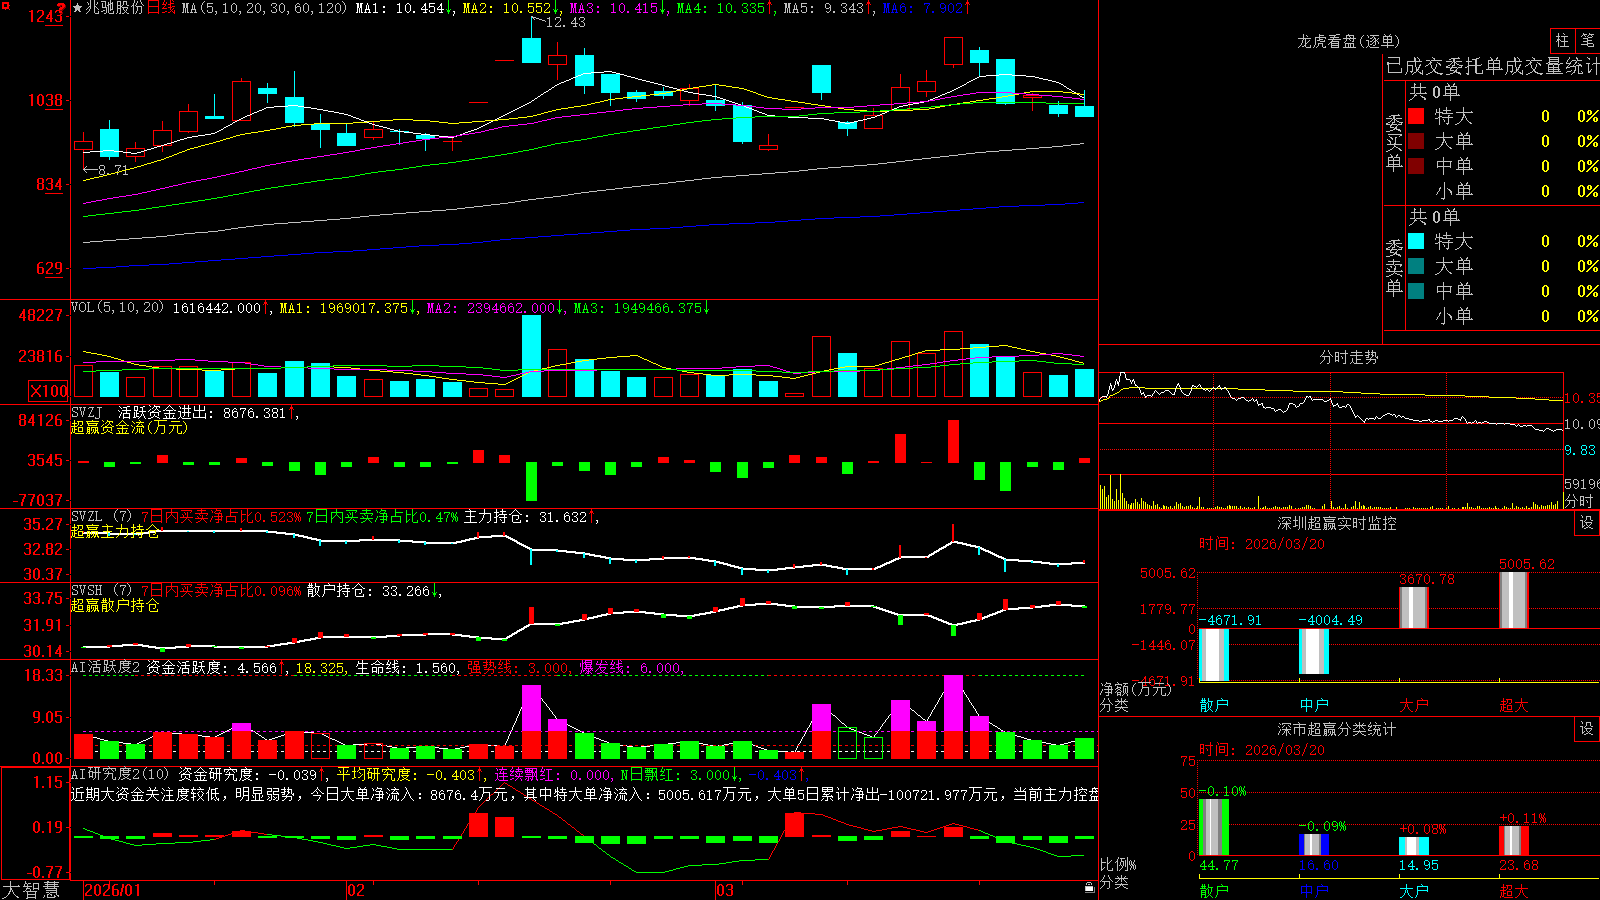Click the 44.77 散户 ratio value

[1219, 865]
